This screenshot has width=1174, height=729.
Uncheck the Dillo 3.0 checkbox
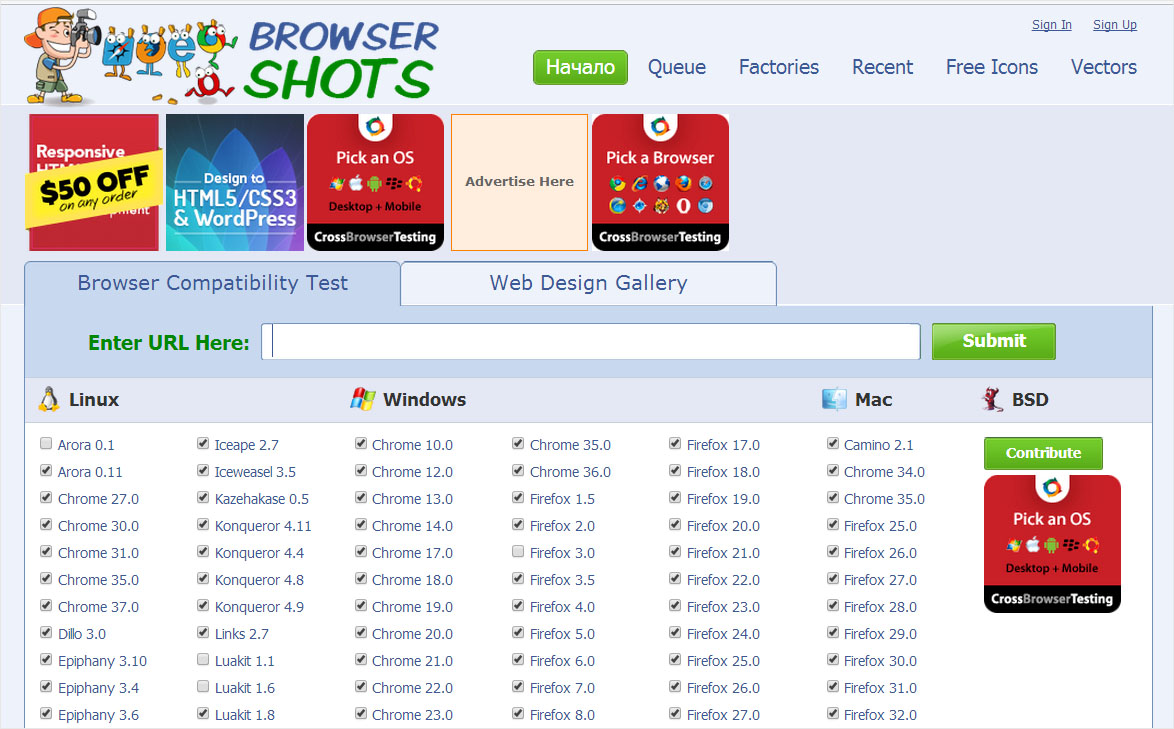(x=46, y=632)
